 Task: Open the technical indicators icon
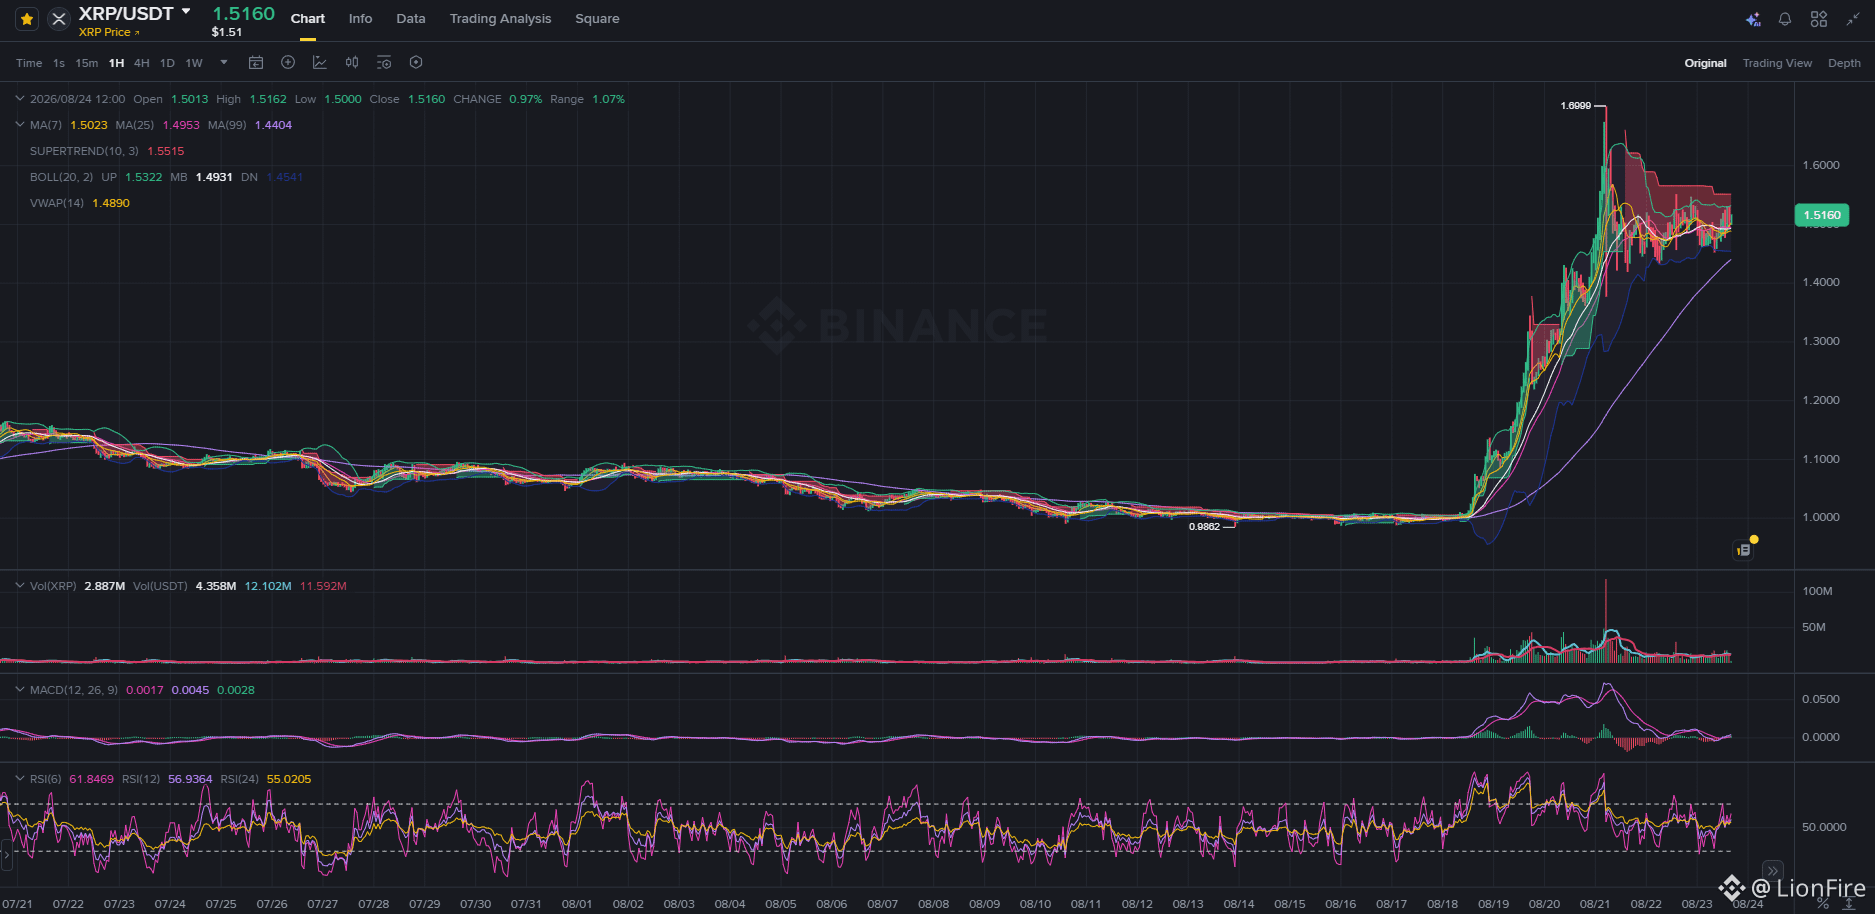tap(320, 62)
